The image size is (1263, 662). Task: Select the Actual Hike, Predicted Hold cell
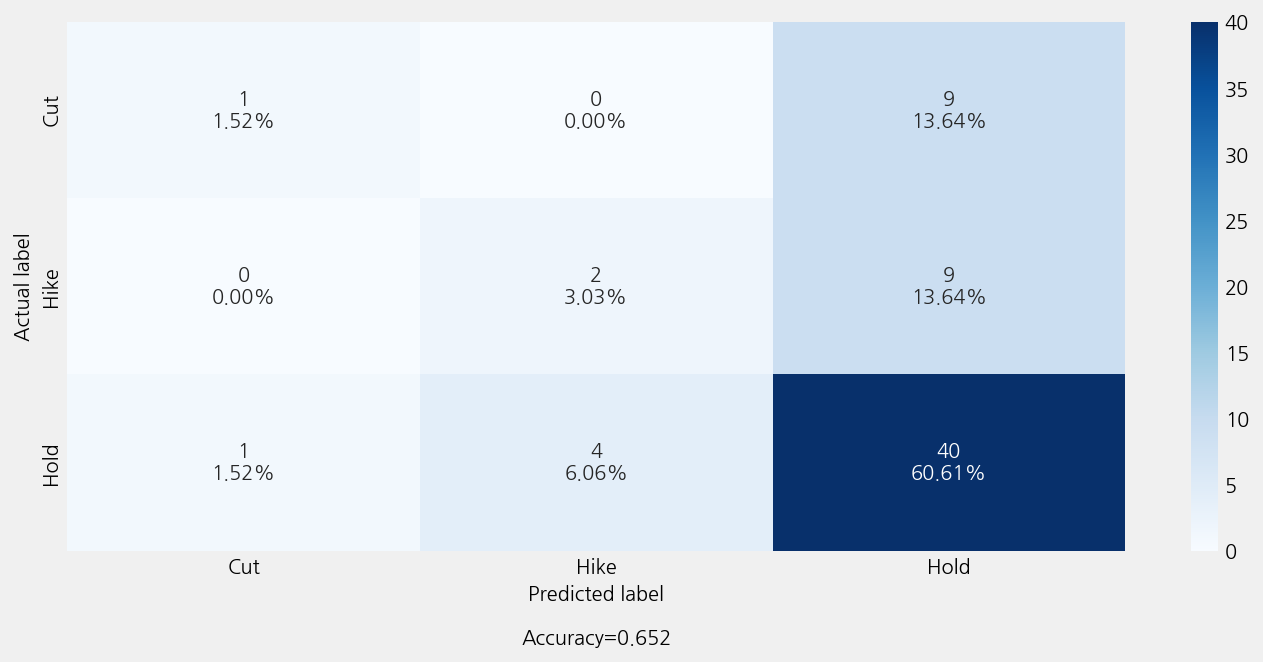pos(948,286)
